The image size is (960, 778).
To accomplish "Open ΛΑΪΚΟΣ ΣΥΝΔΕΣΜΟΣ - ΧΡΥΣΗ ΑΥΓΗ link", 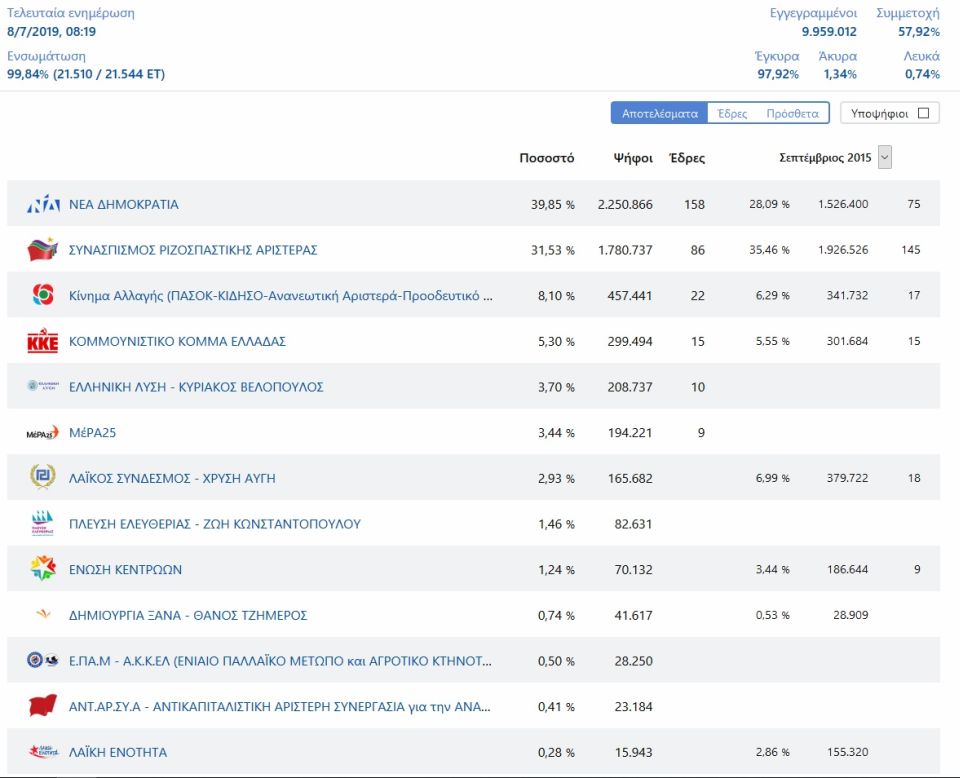I will pos(172,478).
